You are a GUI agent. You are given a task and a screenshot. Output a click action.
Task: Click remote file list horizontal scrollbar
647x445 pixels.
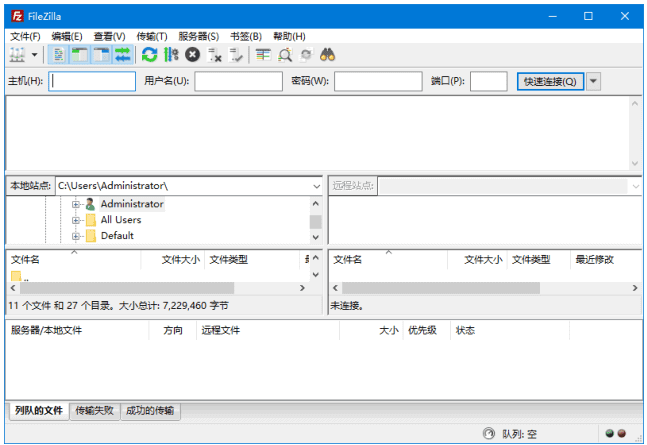click(440, 288)
